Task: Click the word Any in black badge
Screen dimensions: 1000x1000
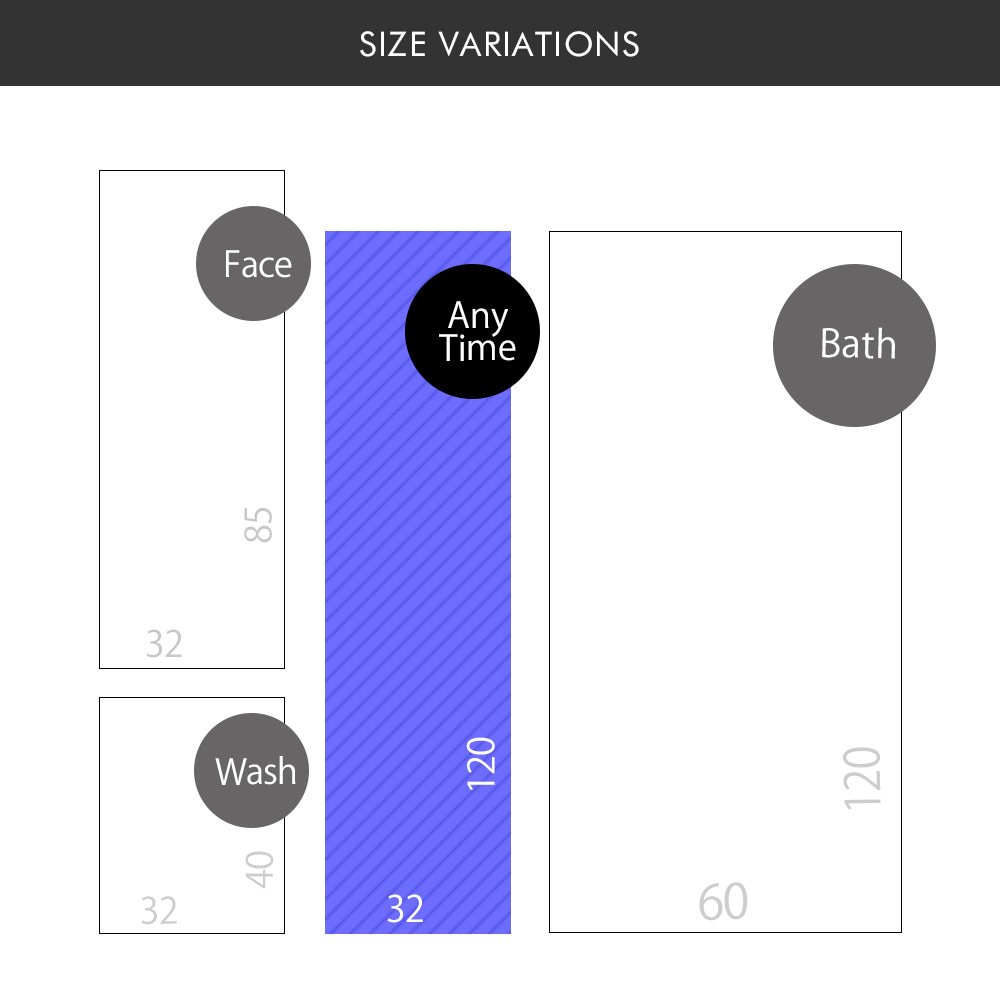Action: pos(478,316)
